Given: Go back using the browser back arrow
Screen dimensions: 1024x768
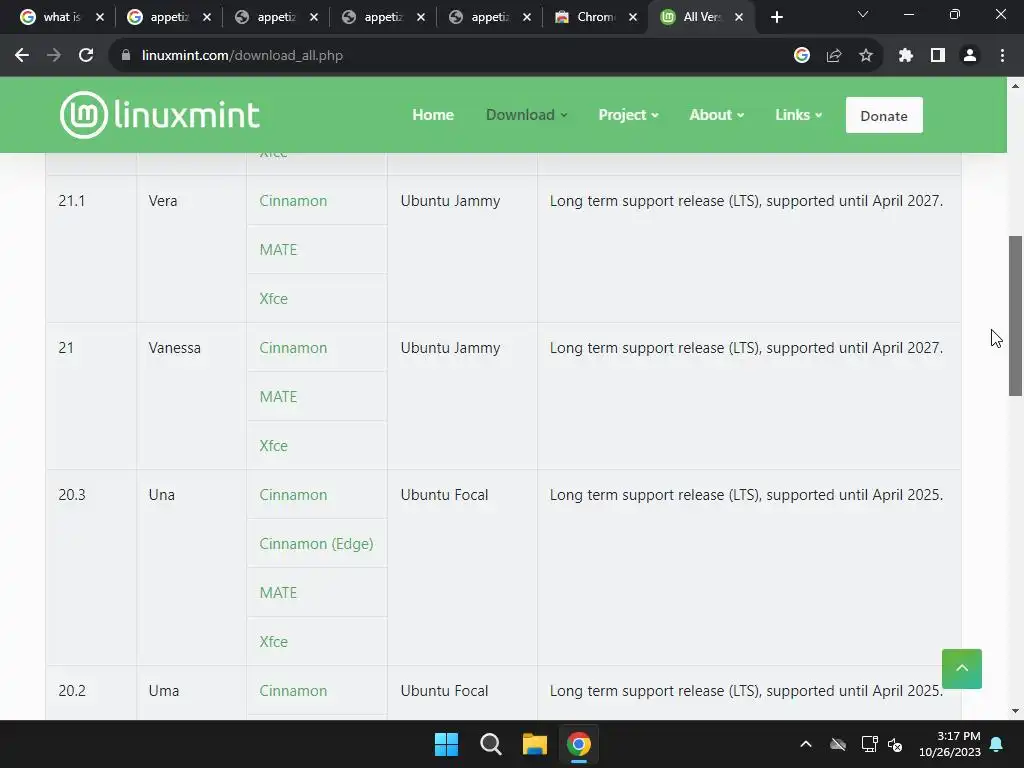Looking at the screenshot, I should 22,56.
